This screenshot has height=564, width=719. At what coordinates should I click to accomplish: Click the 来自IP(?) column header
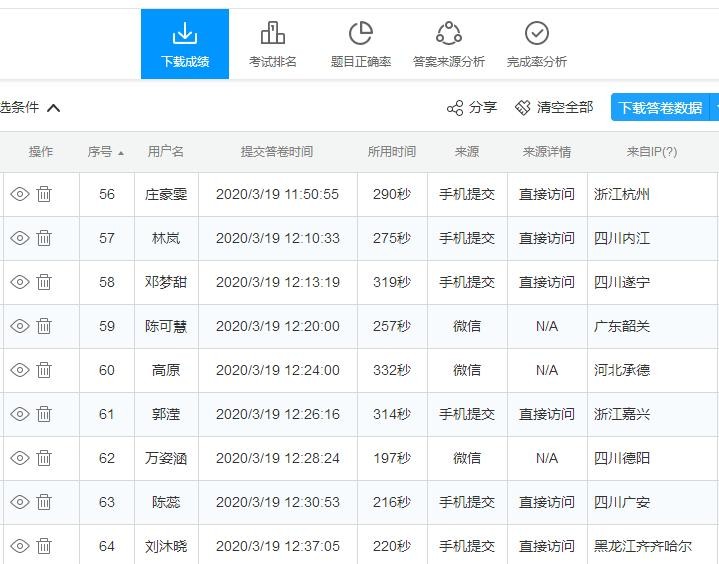coord(651,152)
